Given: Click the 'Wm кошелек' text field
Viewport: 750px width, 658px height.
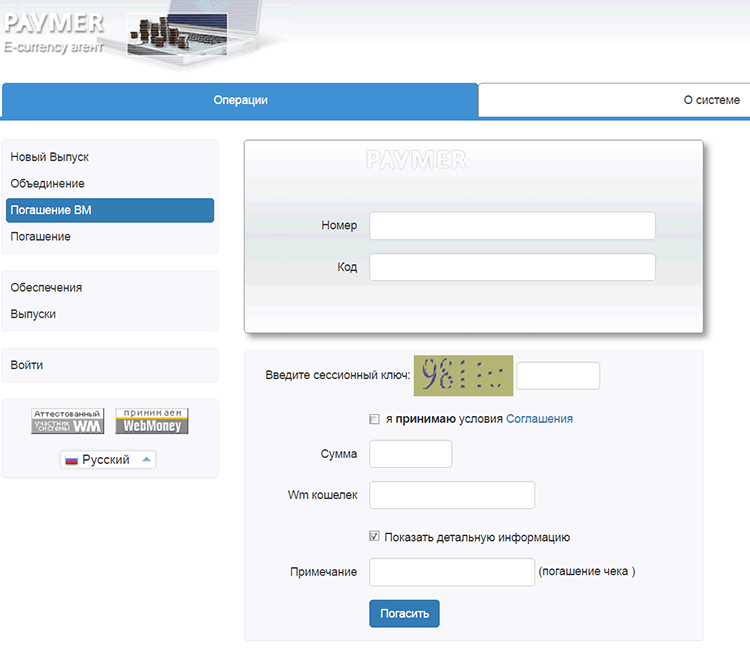Looking at the screenshot, I should click(x=452, y=495).
